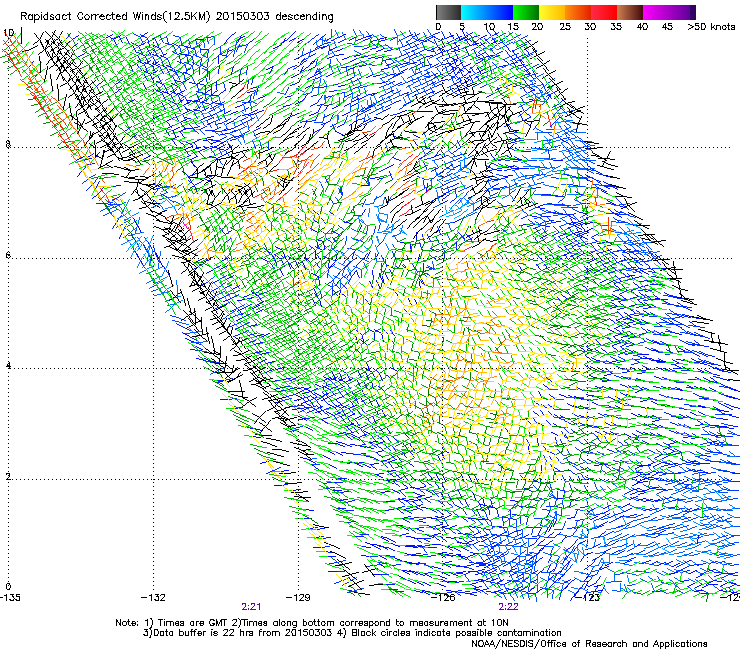Image resolution: width=740 pixels, height=650 pixels.
Task: Click the '-135' longitude axis label
Action: (x=10, y=598)
